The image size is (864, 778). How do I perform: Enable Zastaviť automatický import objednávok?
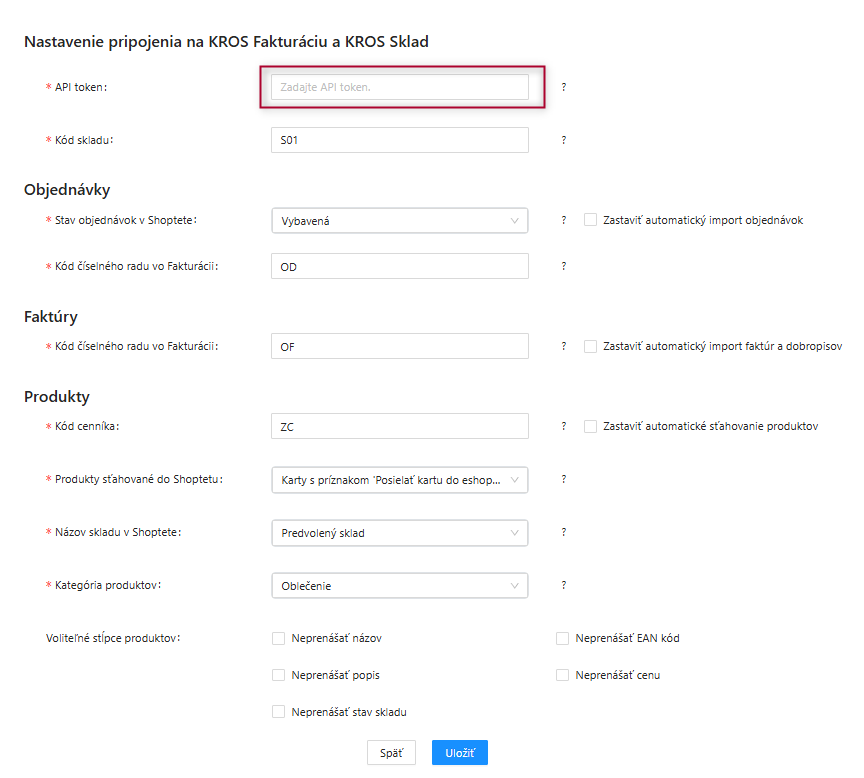590,220
